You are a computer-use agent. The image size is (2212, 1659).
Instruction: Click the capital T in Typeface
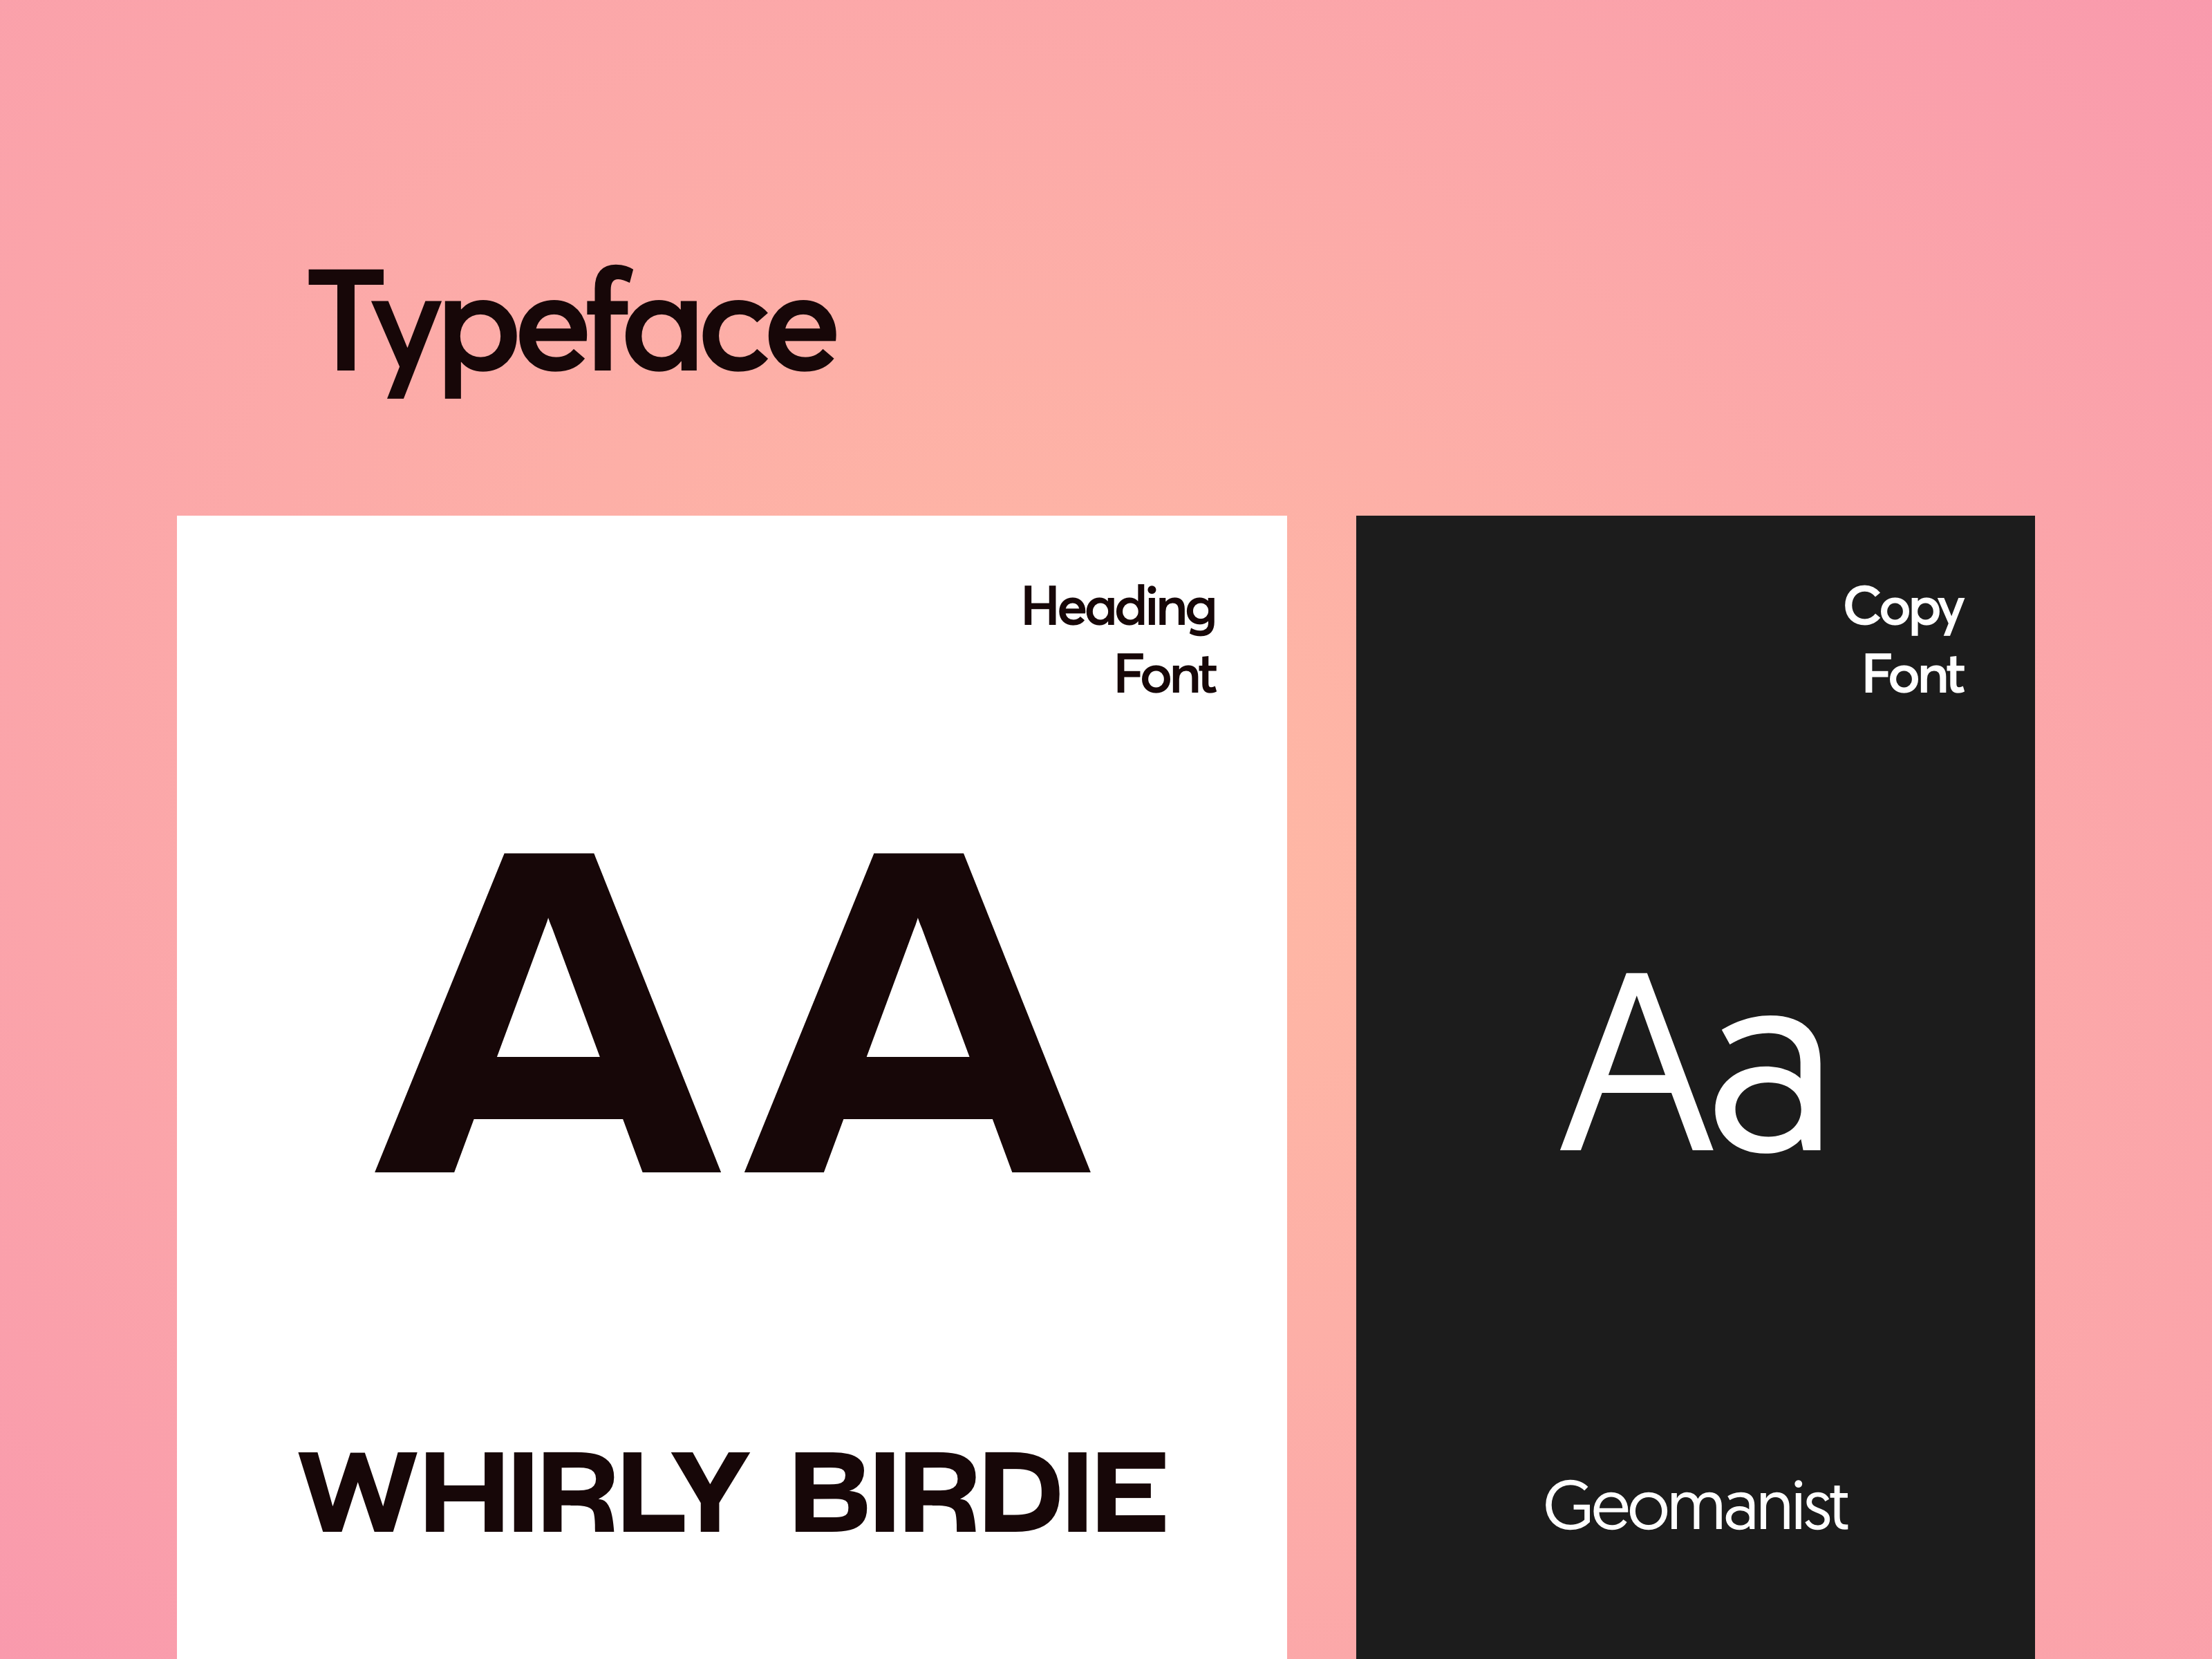pyautogui.click(x=347, y=320)
